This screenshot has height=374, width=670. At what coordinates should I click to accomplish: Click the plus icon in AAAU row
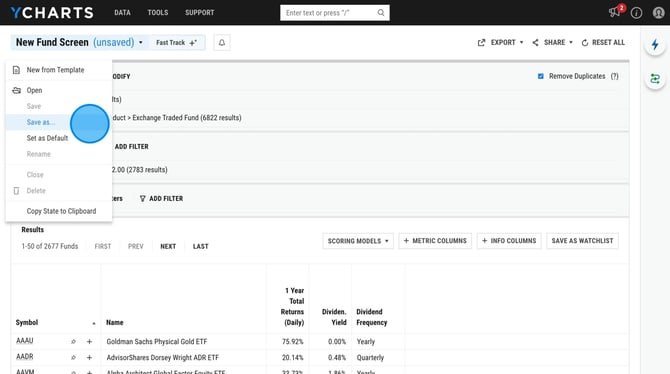click(89, 342)
